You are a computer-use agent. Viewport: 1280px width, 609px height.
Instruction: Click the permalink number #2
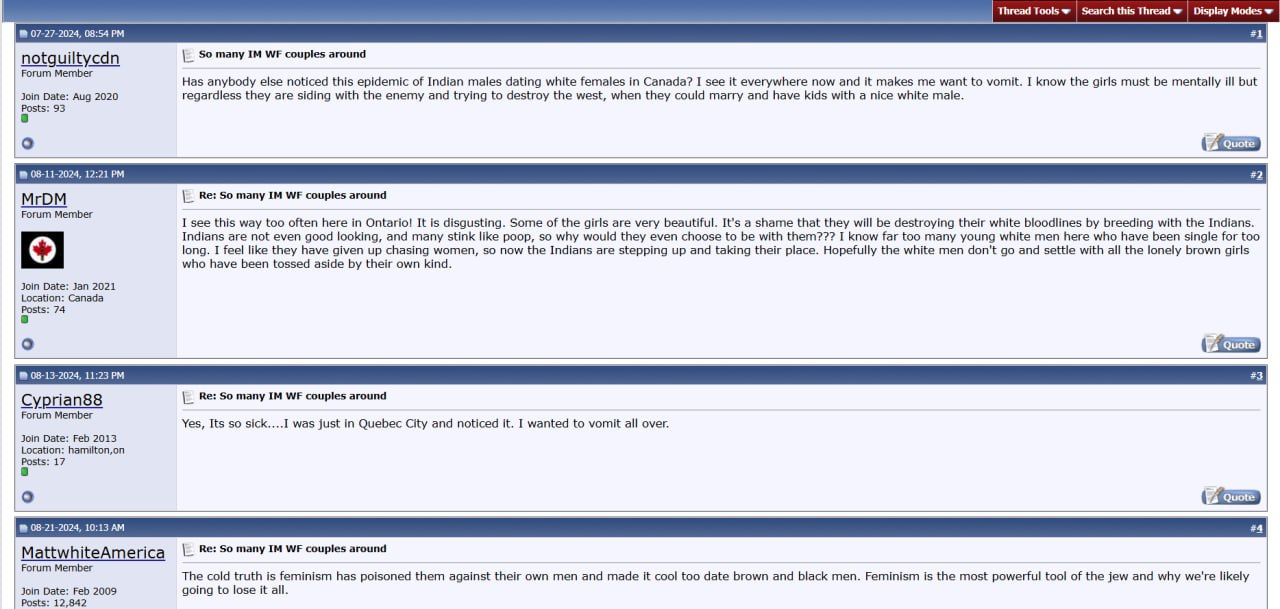coord(1256,175)
